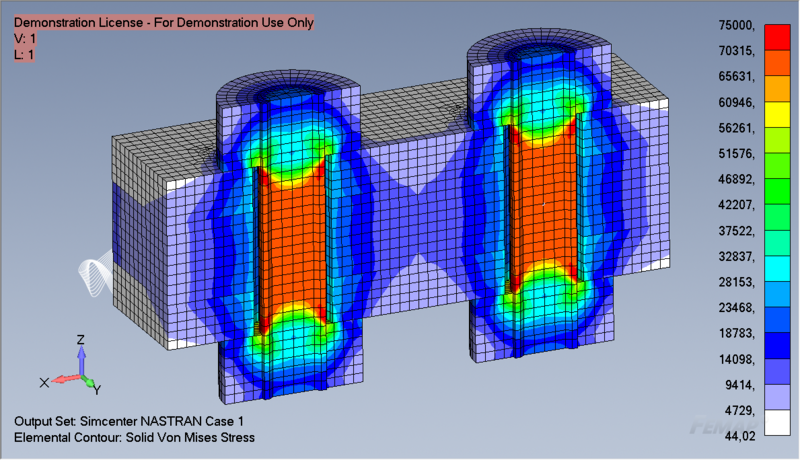Image resolution: width=800 pixels, height=460 pixels.
Task: Click the legend value 14098
Action: click(736, 359)
